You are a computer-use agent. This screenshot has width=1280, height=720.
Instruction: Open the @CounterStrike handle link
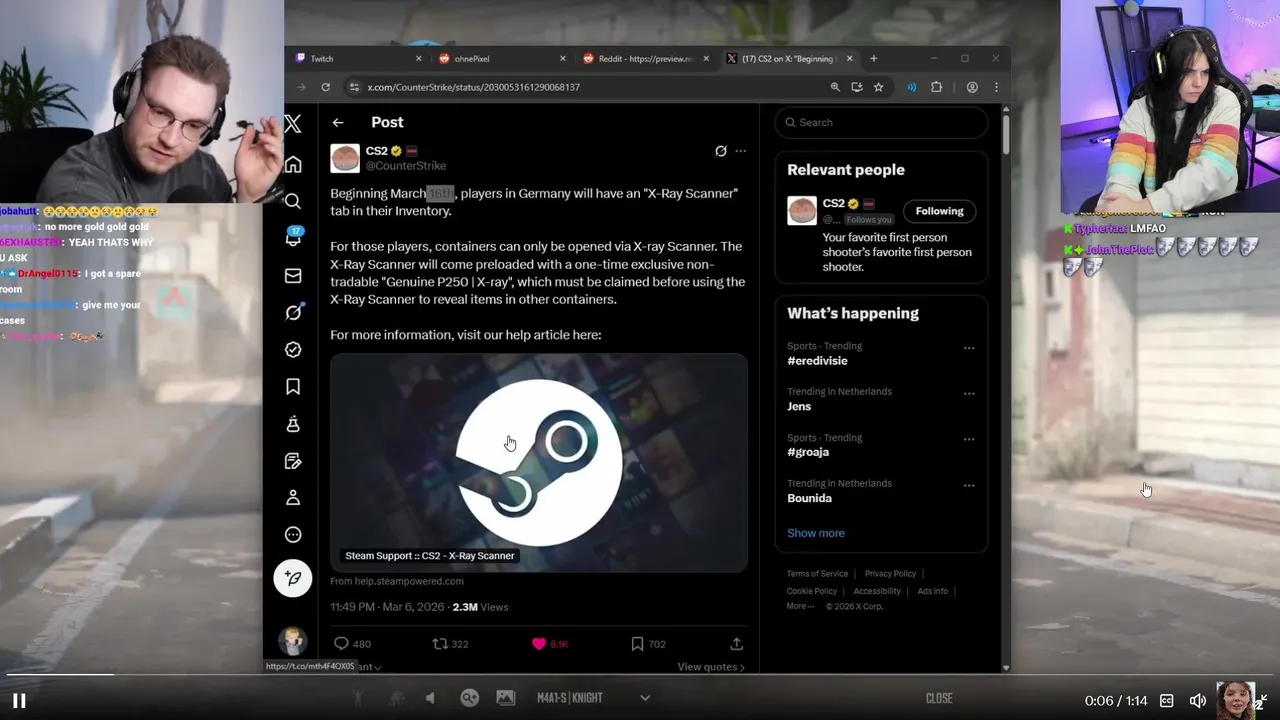point(406,166)
